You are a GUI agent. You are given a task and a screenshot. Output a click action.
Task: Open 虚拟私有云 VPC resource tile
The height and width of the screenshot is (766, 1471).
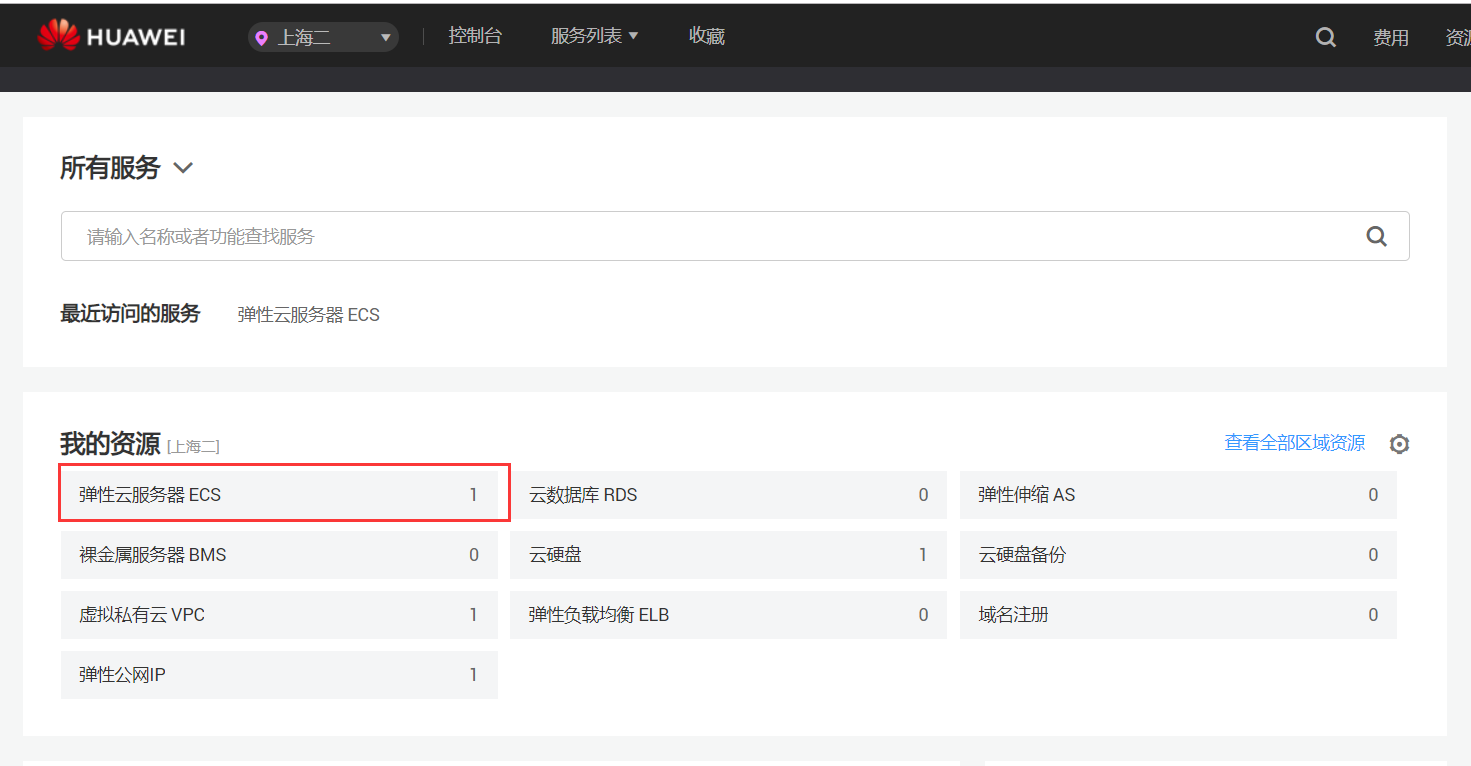click(279, 615)
